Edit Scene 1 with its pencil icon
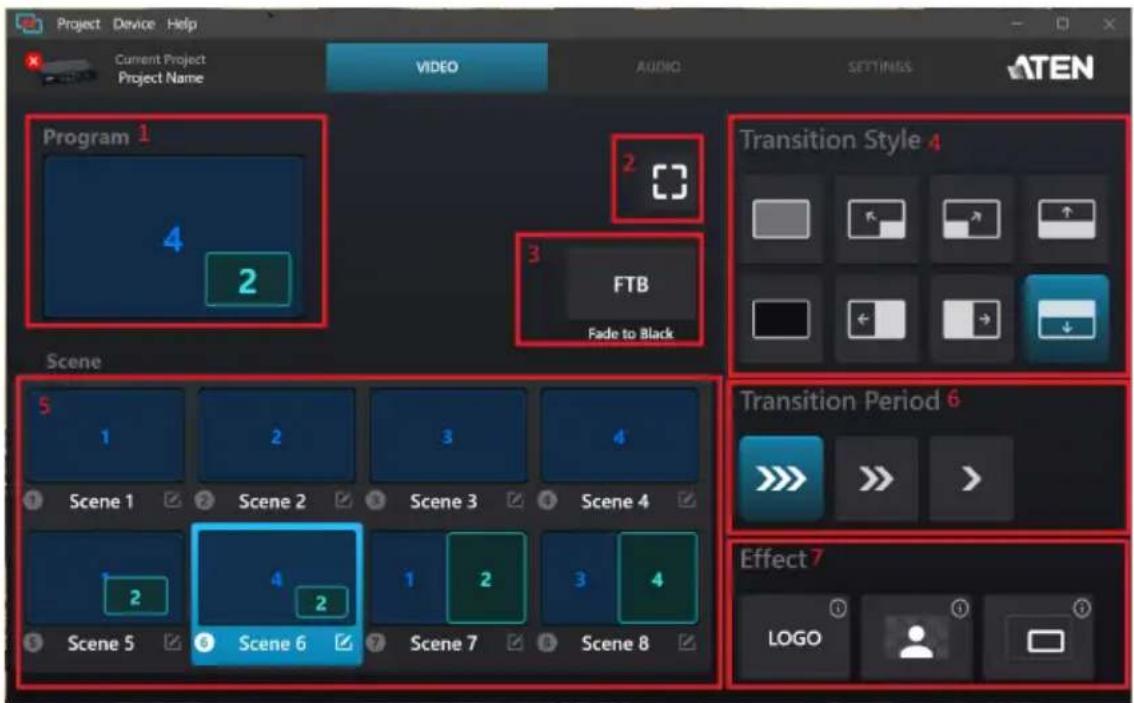 172,500
